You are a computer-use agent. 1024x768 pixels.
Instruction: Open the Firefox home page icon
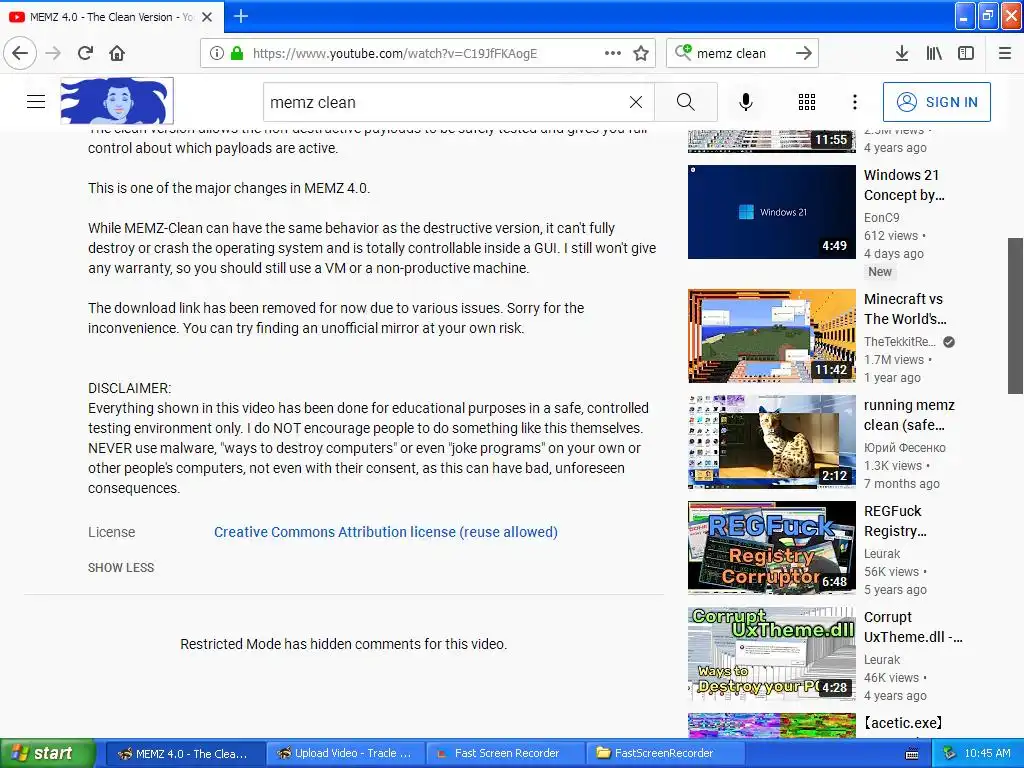[x=117, y=53]
